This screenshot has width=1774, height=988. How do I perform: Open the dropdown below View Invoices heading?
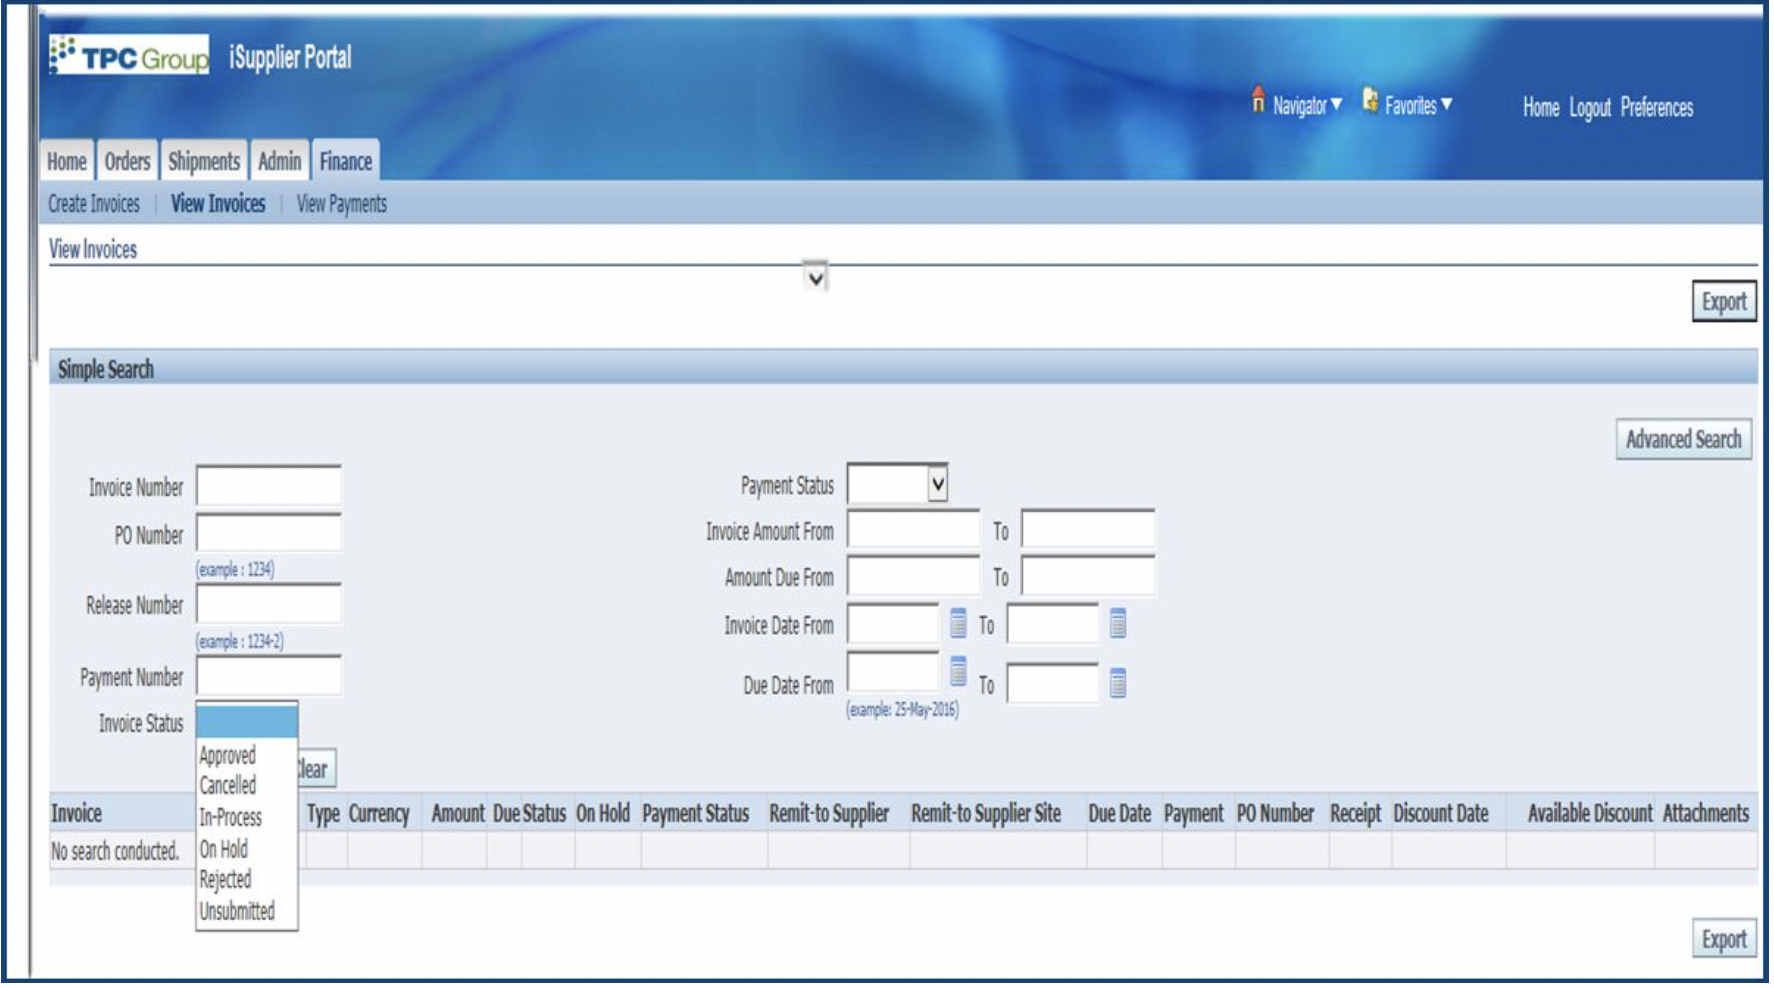point(815,277)
